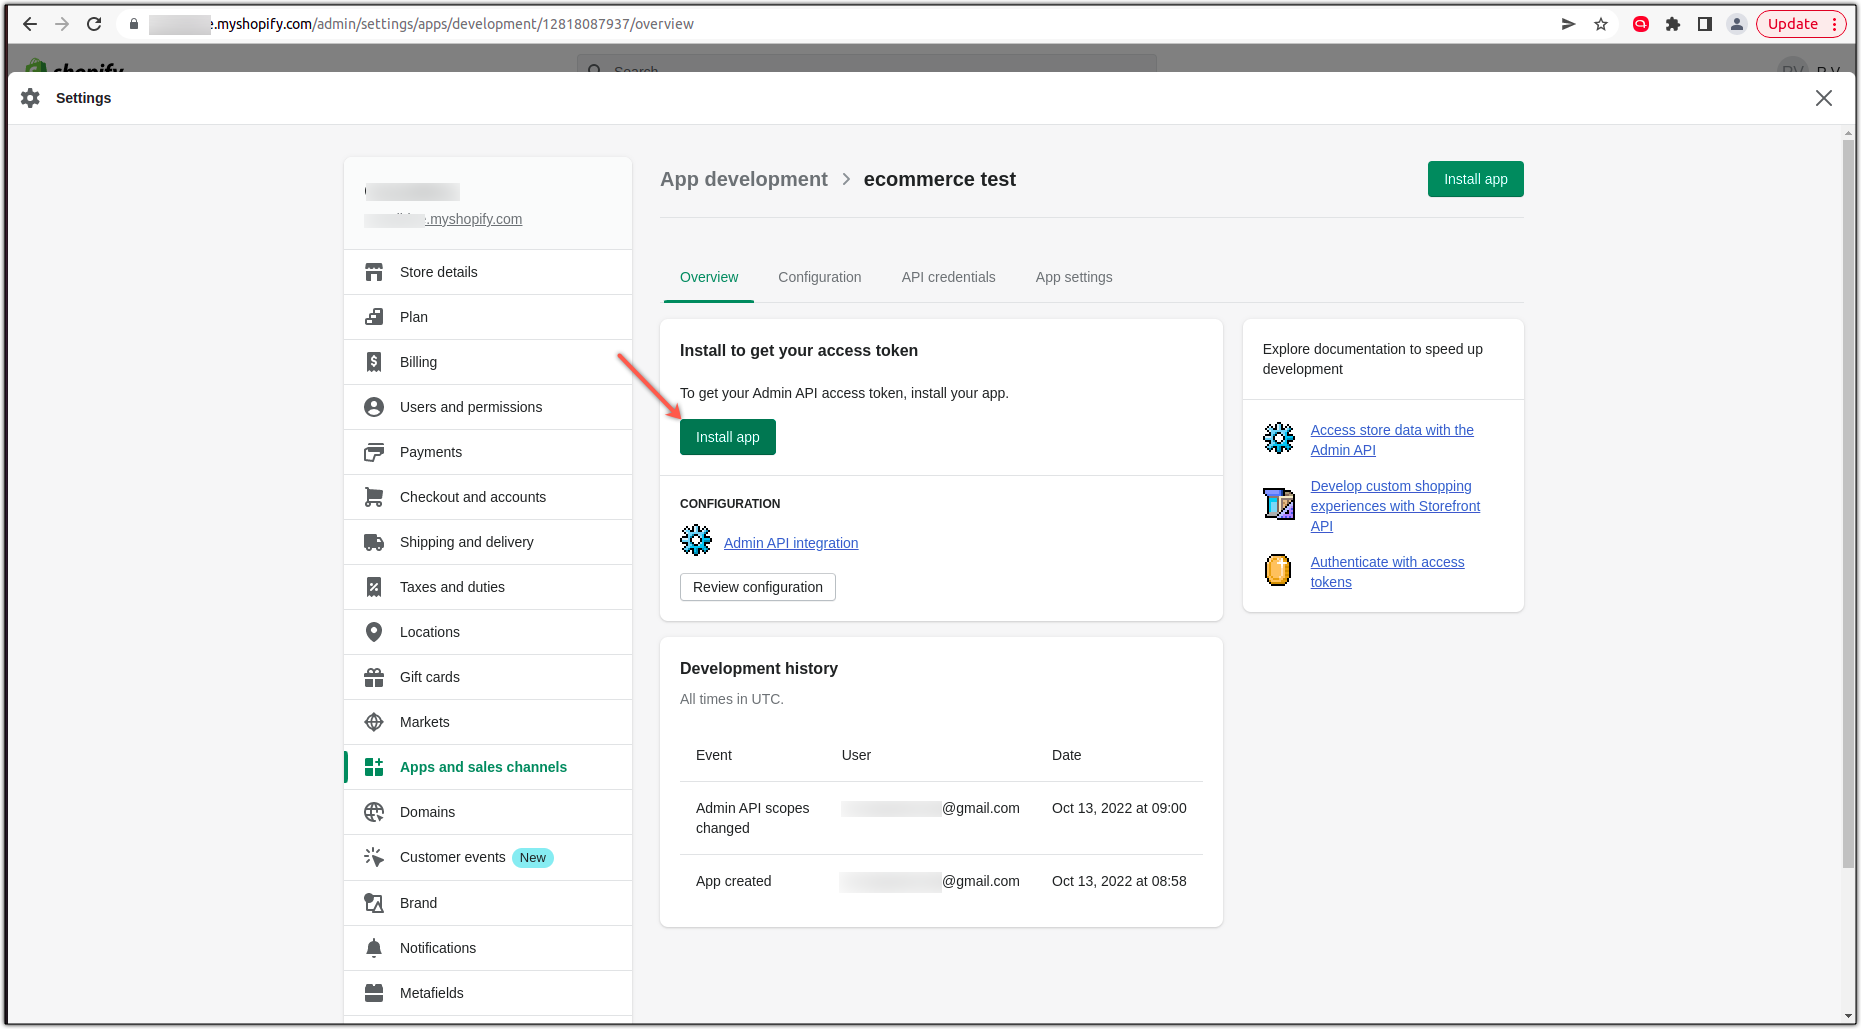
Task: Click Install app button under access token
Action: pos(728,437)
